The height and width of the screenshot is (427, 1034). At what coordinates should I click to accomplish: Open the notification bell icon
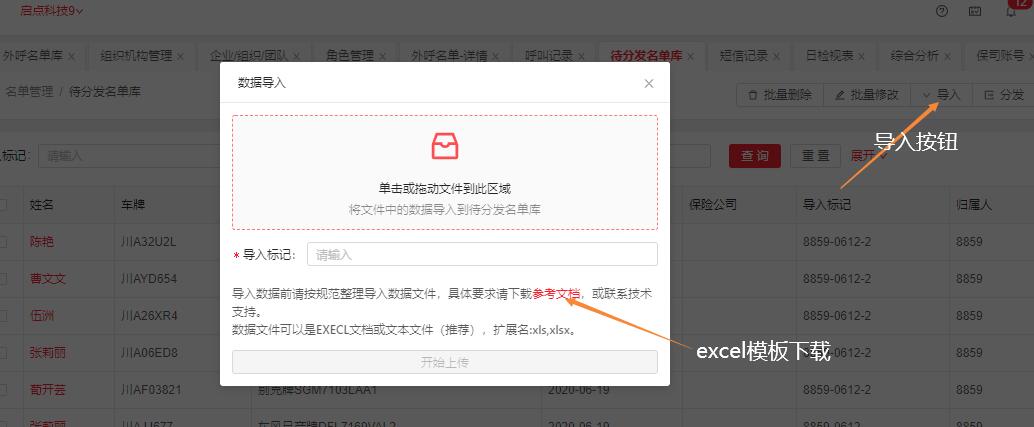coord(1010,11)
